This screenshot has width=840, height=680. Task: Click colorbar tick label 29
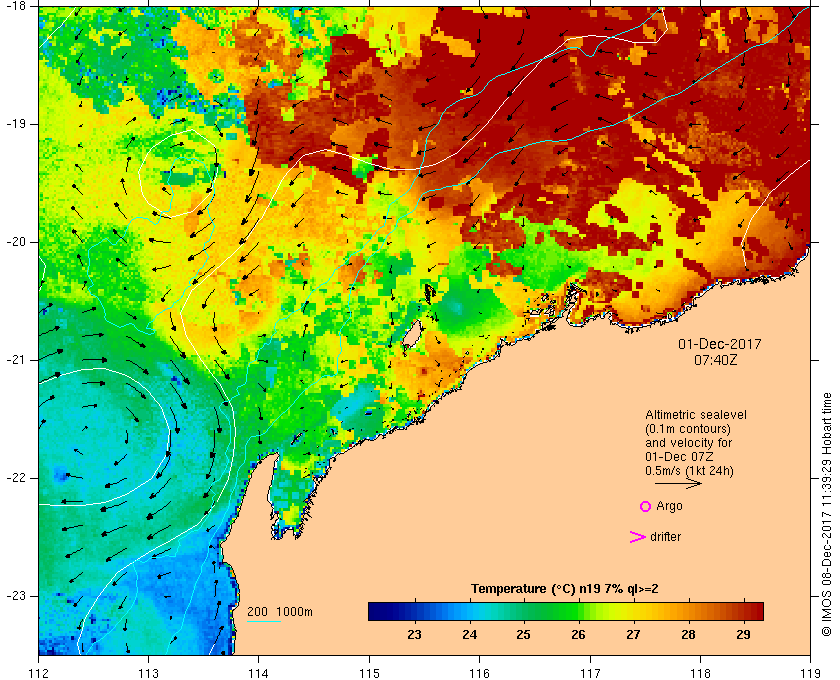(743, 634)
